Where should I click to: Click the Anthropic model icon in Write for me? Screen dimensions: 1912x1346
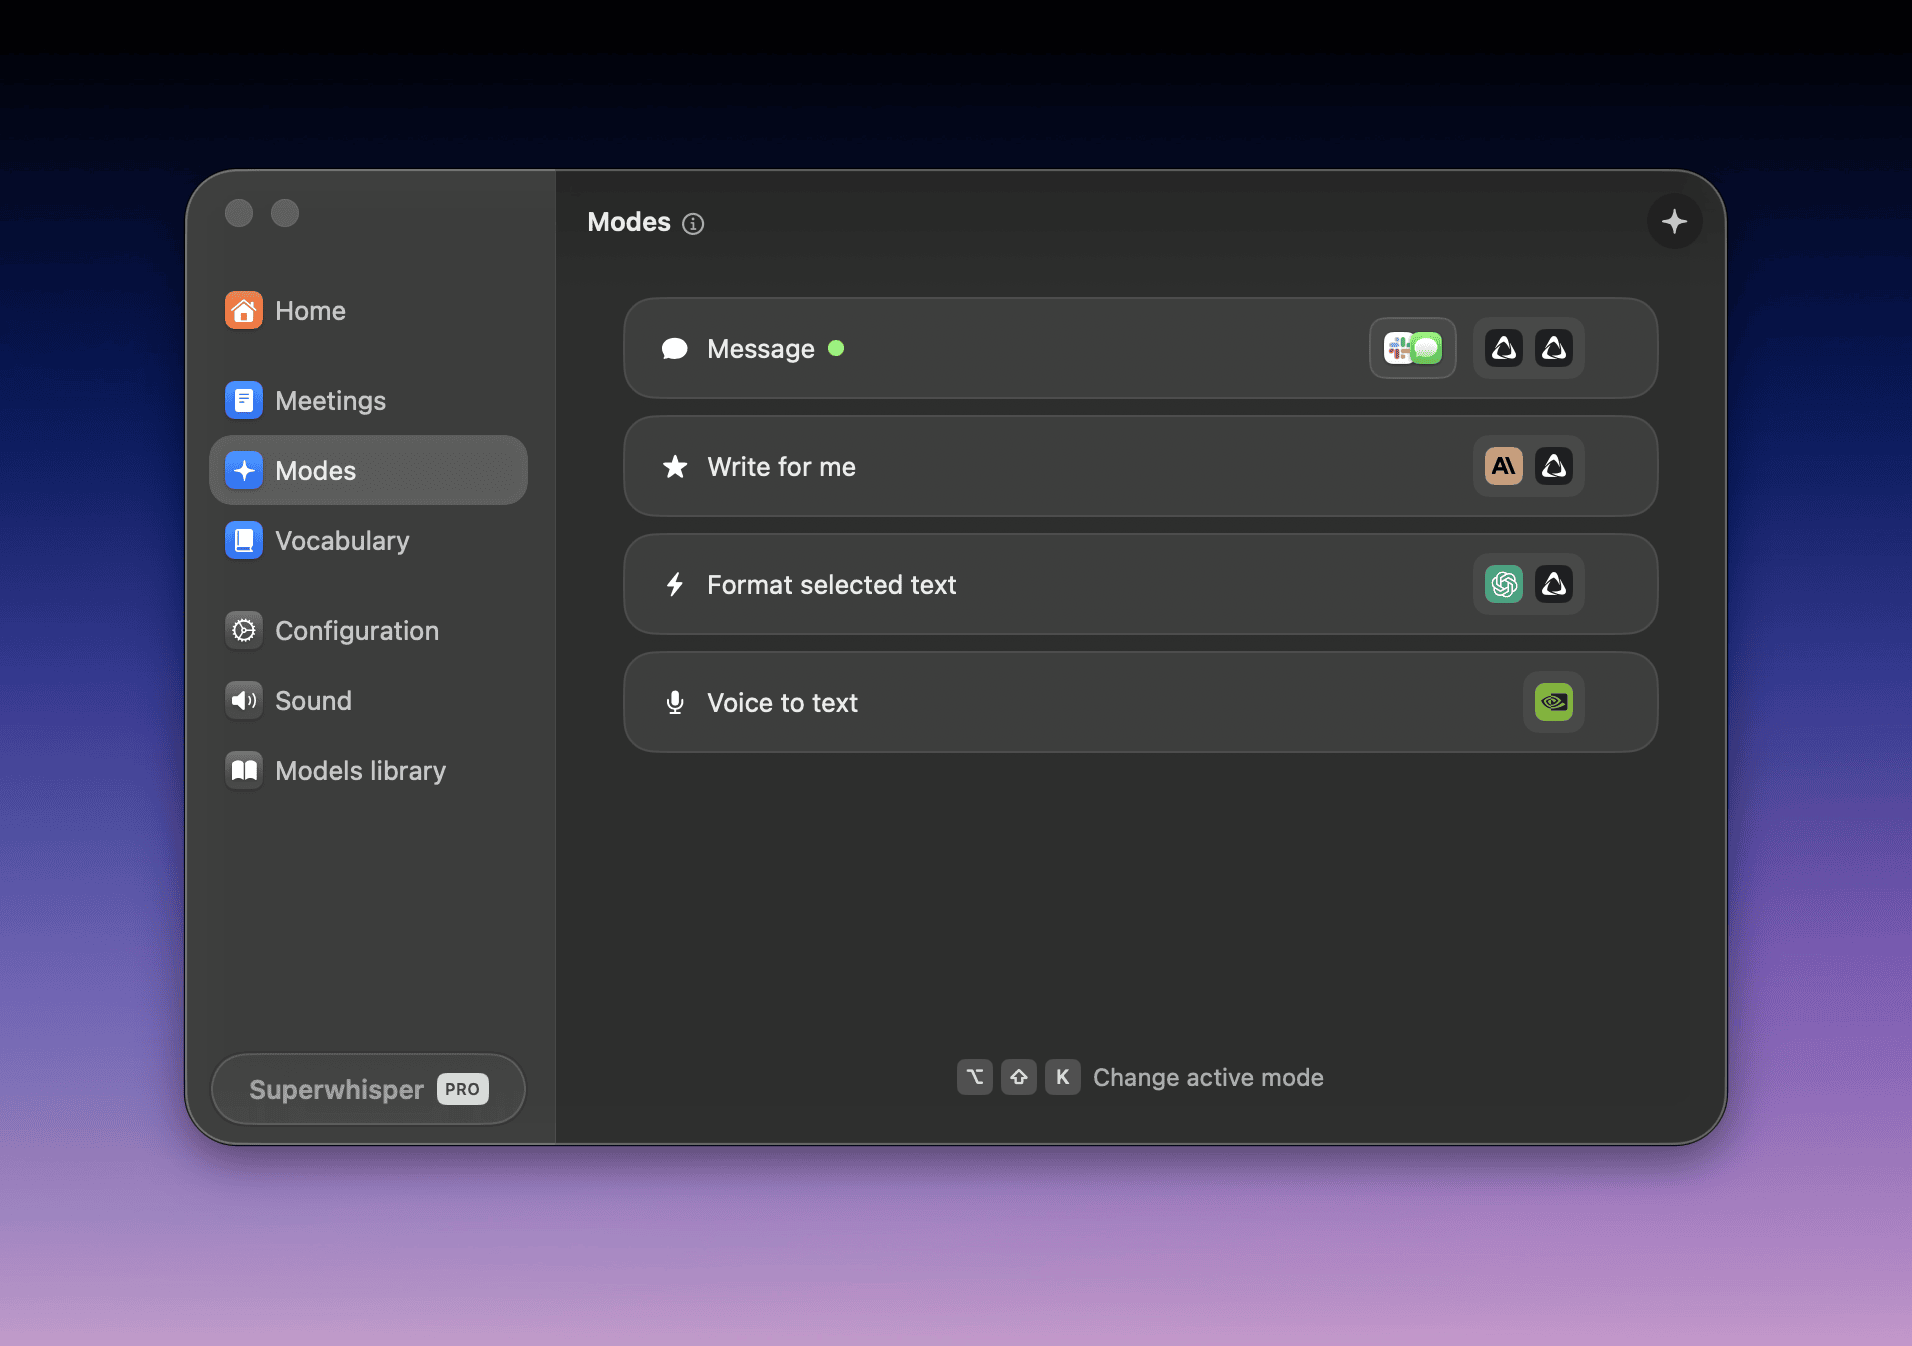pos(1504,466)
